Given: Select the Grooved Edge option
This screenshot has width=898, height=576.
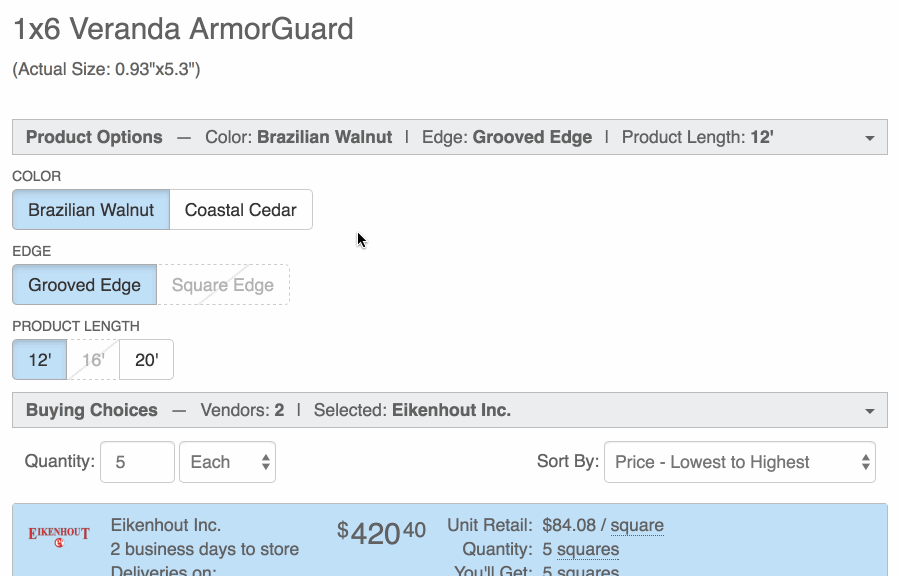Looking at the screenshot, I should pos(84,285).
